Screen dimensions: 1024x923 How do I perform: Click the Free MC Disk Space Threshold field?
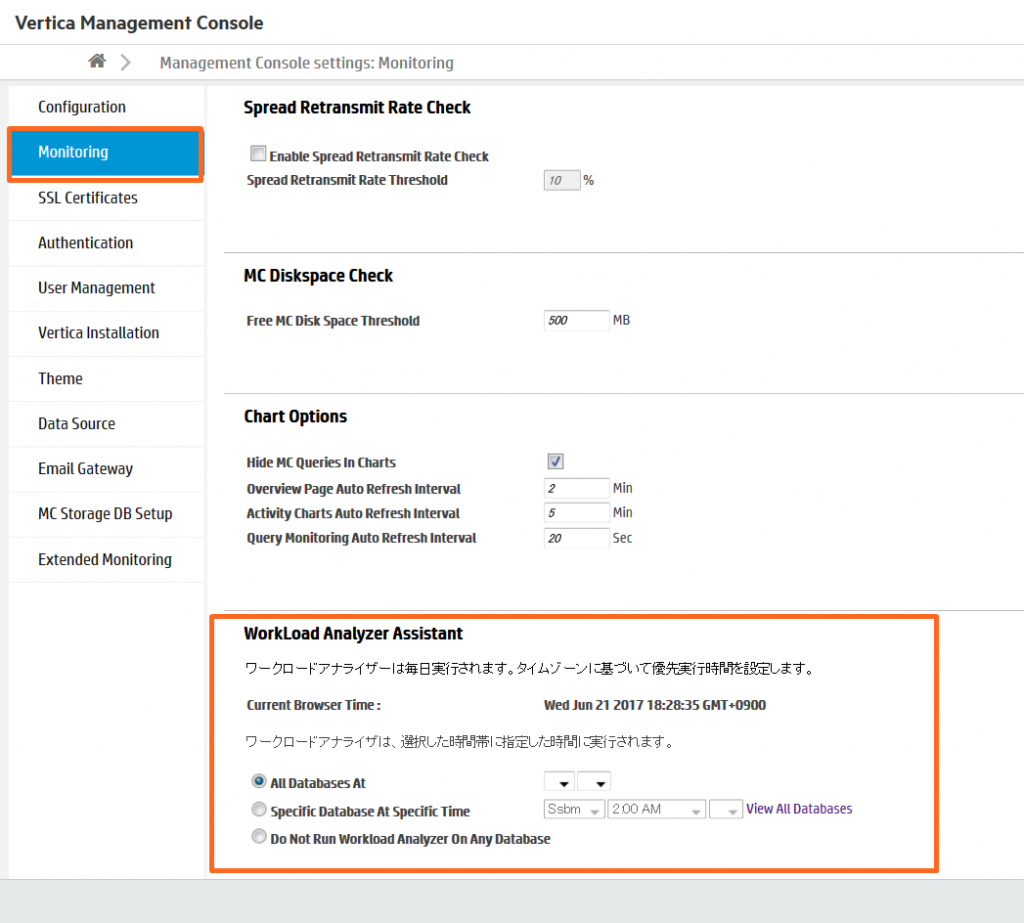(x=576, y=321)
